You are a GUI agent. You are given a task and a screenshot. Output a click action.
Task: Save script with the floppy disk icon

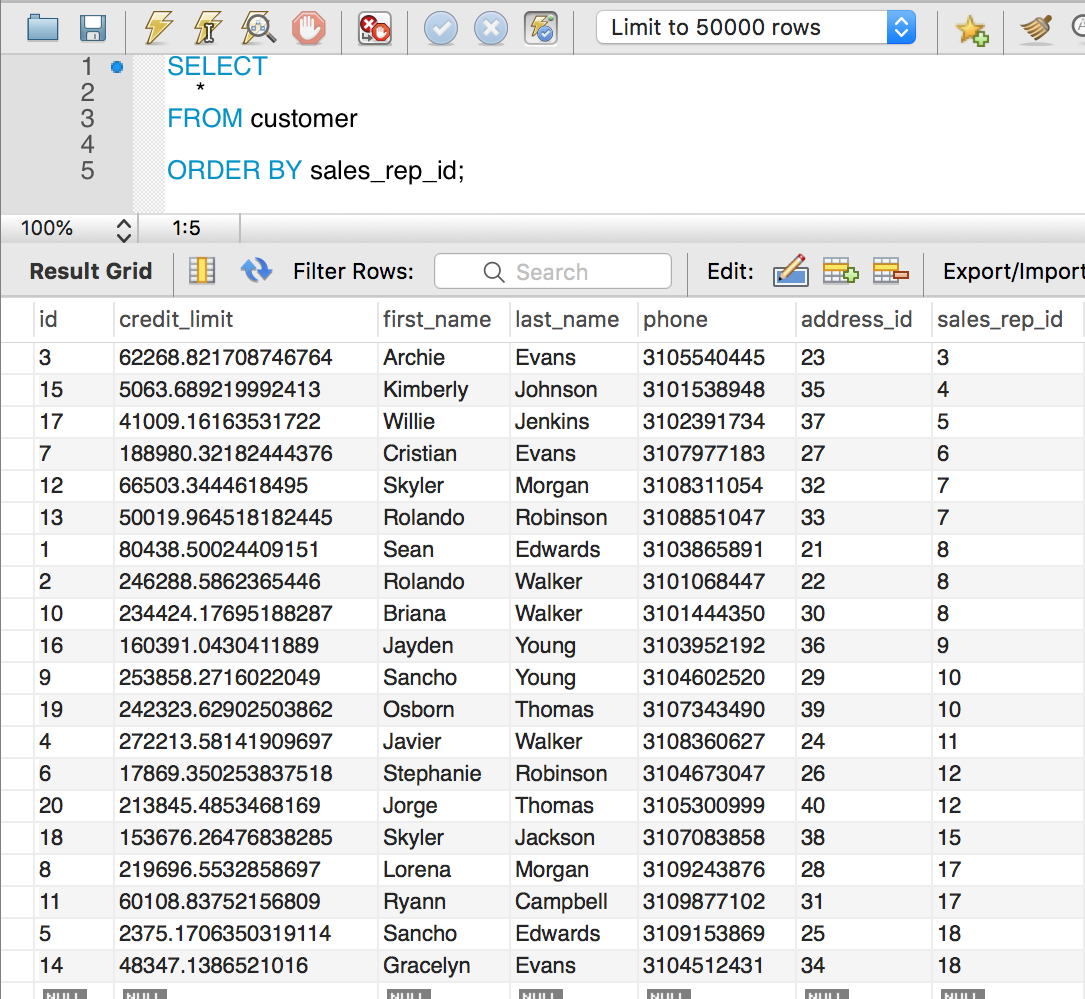93,28
